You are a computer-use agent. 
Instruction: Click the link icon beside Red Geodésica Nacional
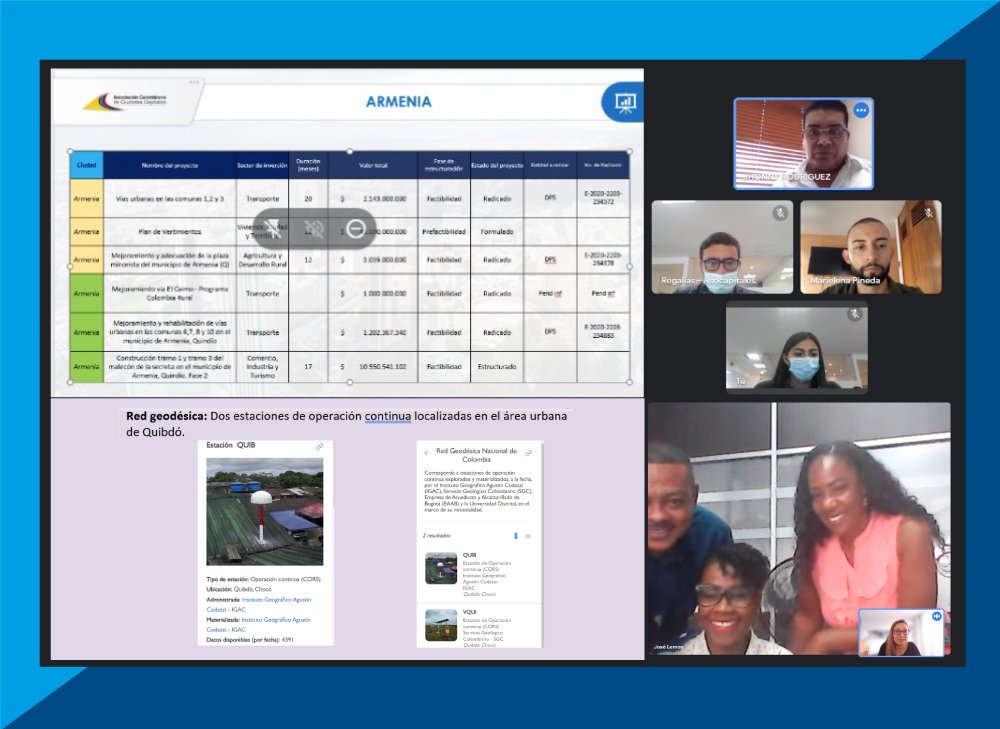(529, 453)
